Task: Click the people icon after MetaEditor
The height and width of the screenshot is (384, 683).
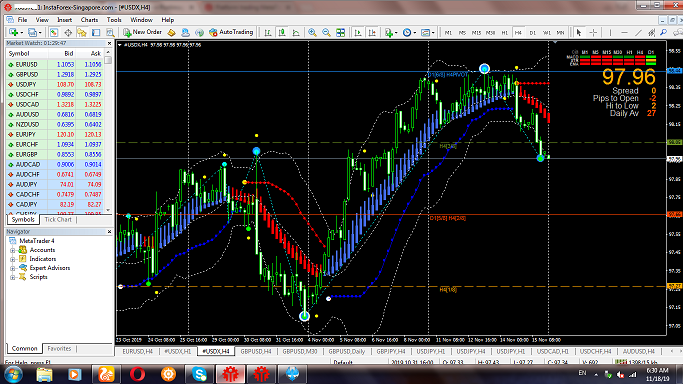Action: click(x=185, y=33)
